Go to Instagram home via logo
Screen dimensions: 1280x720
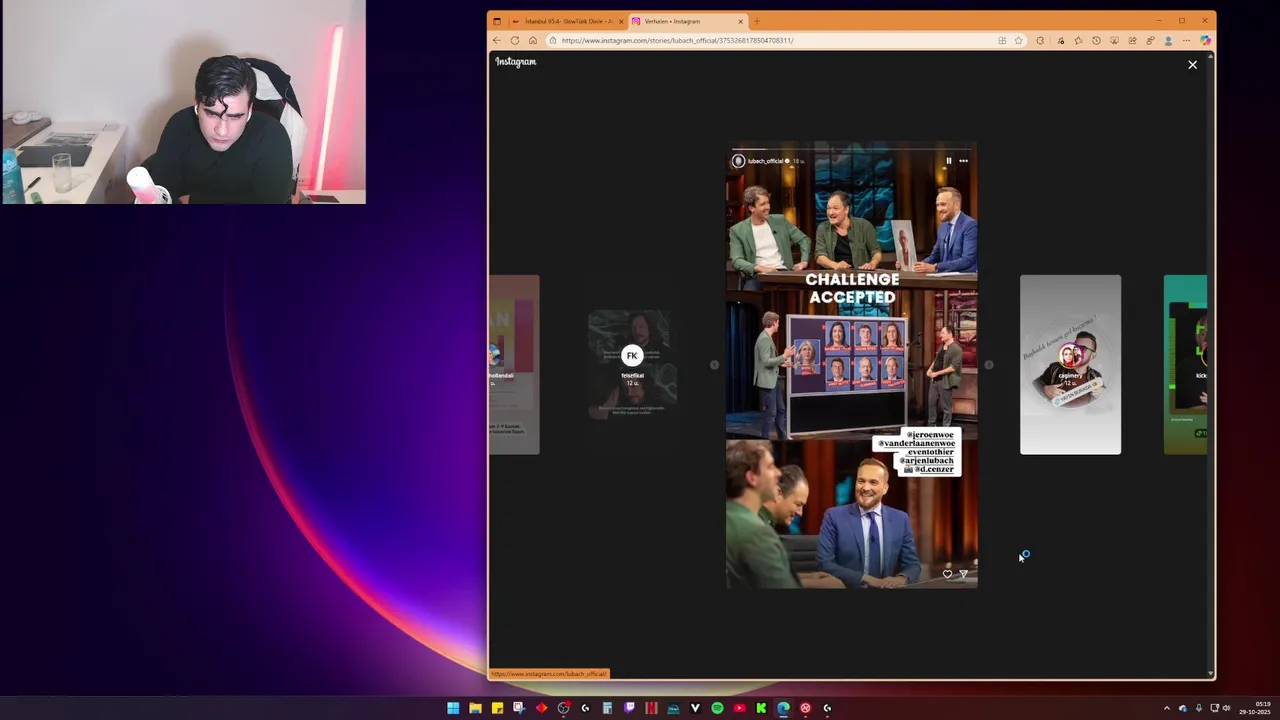[516, 62]
